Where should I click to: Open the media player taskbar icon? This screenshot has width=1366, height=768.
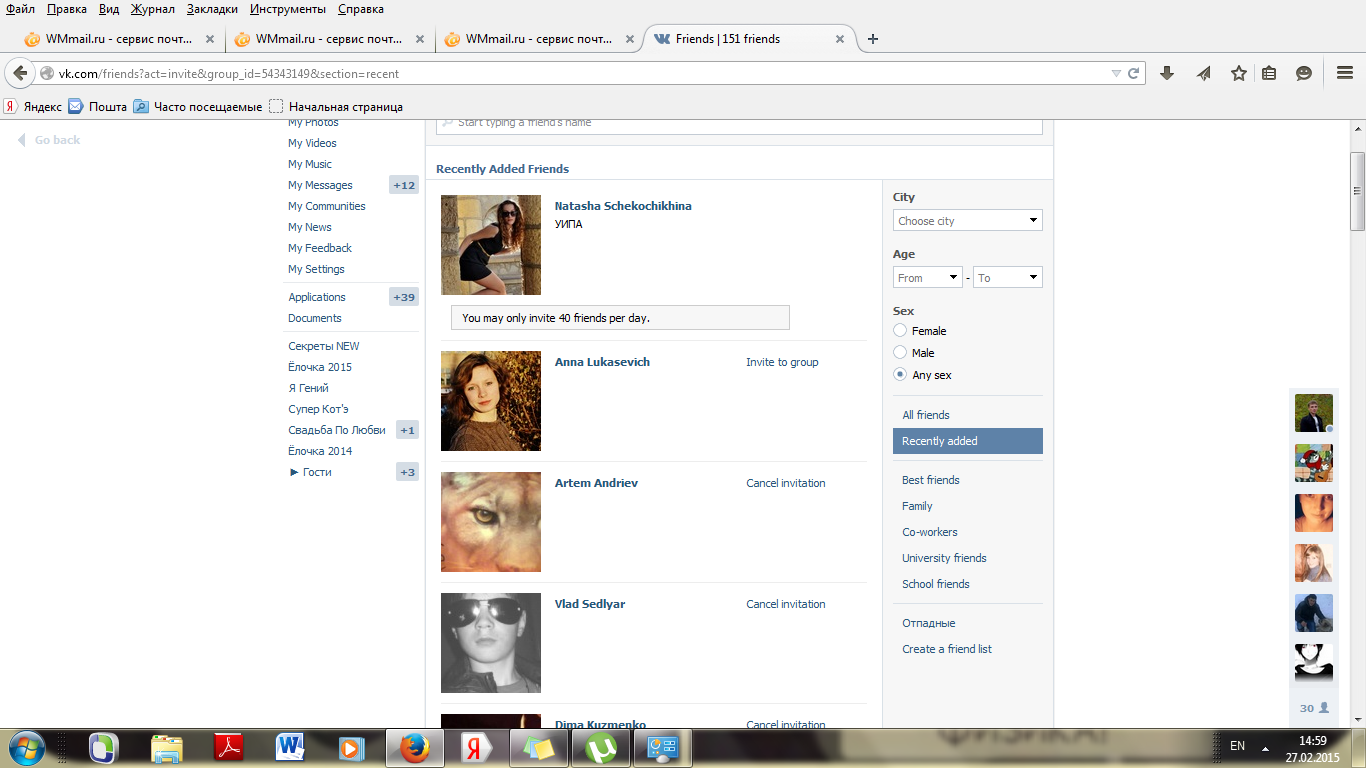[351, 748]
